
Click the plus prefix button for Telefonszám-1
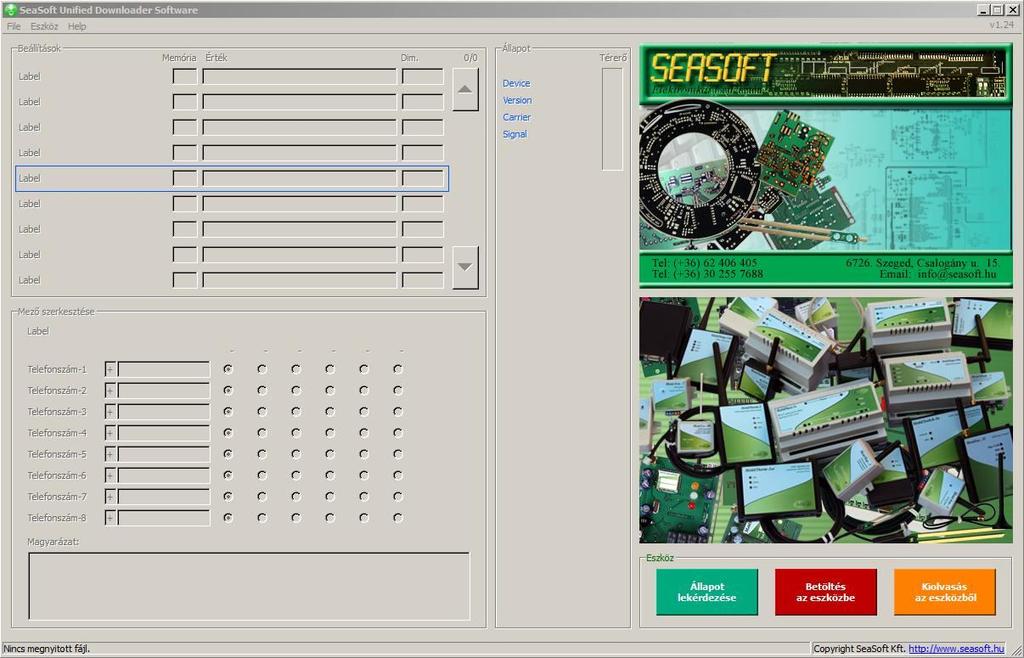point(110,369)
